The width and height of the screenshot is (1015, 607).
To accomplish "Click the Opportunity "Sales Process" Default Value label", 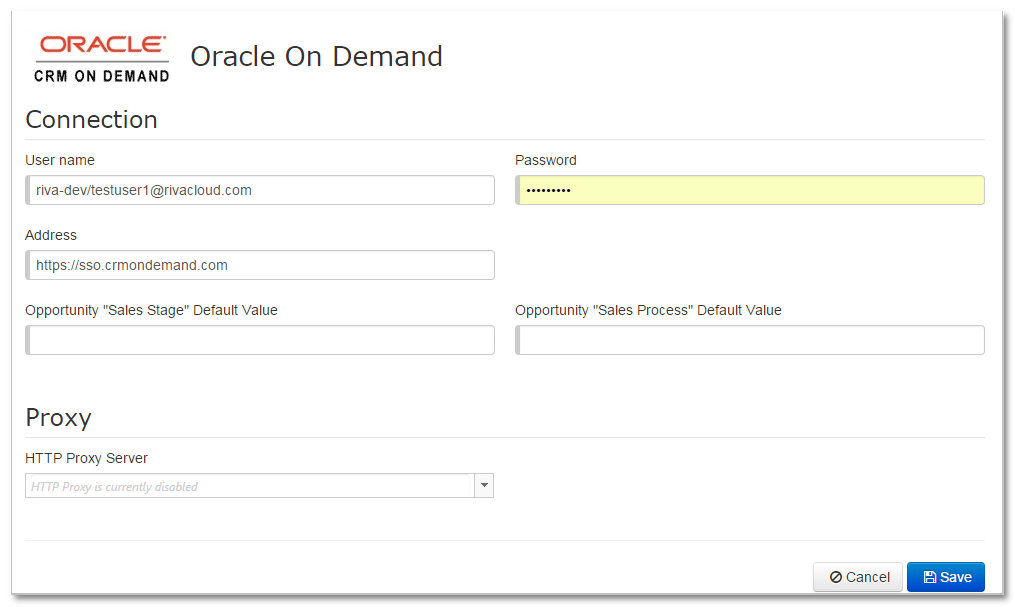I will (x=648, y=310).
